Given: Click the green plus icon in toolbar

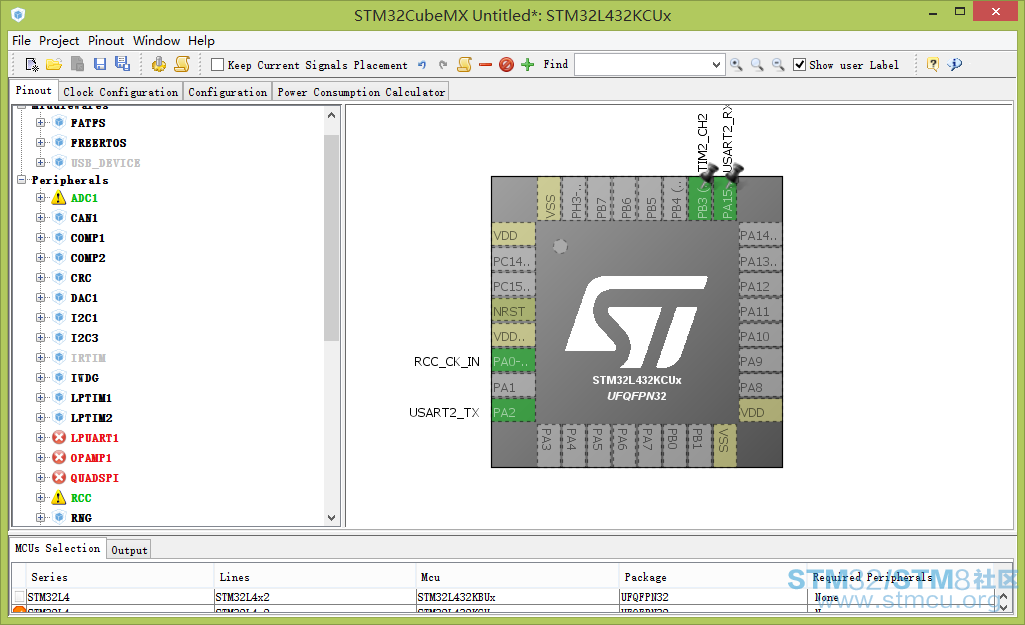Looking at the screenshot, I should pos(528,64).
